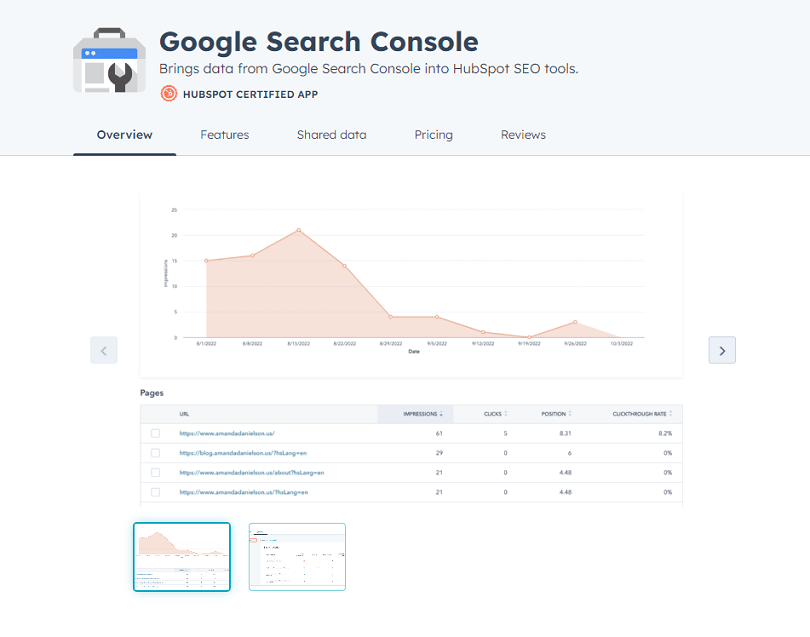Click the 8/22/2022 data point on chart
The height and width of the screenshot is (637, 810).
coord(345,266)
